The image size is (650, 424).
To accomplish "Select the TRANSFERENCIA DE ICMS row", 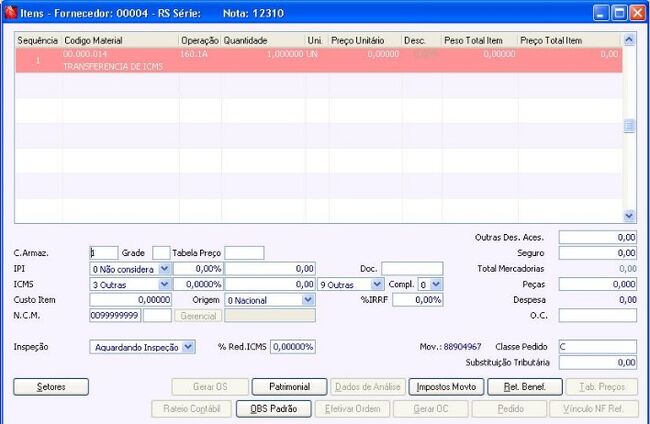I will (319, 61).
